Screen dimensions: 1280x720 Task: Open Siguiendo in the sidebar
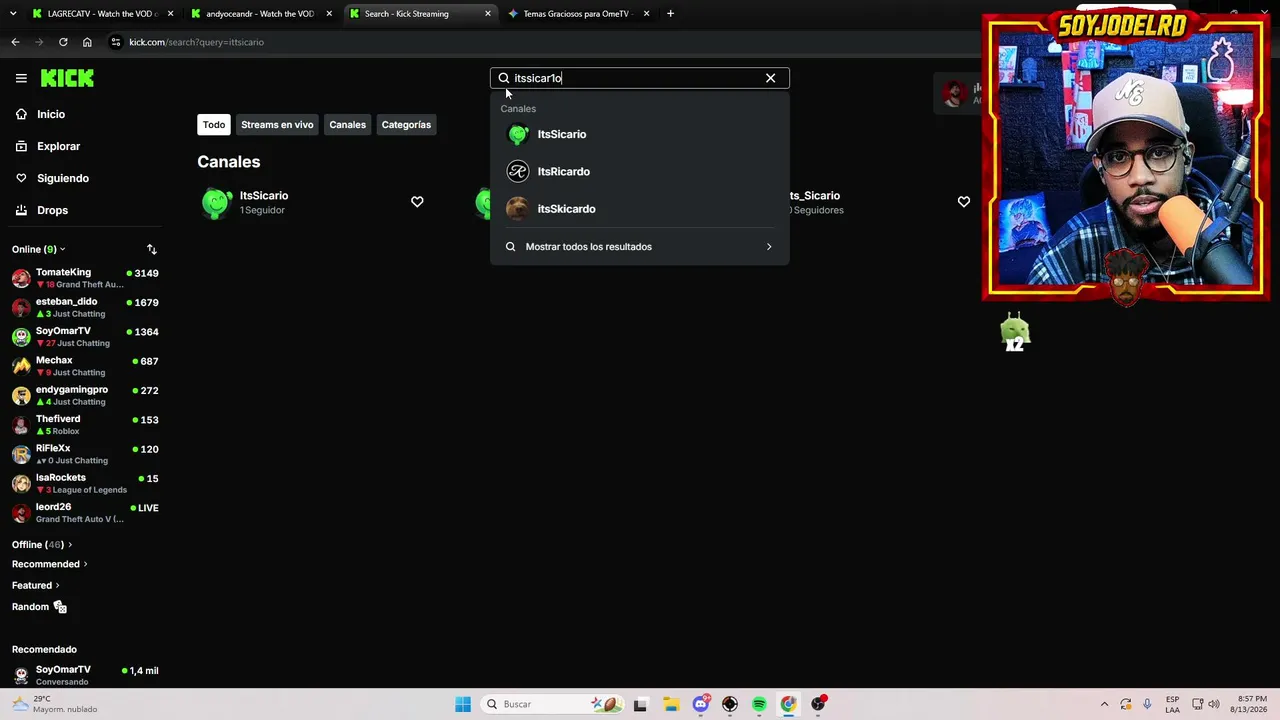63,178
